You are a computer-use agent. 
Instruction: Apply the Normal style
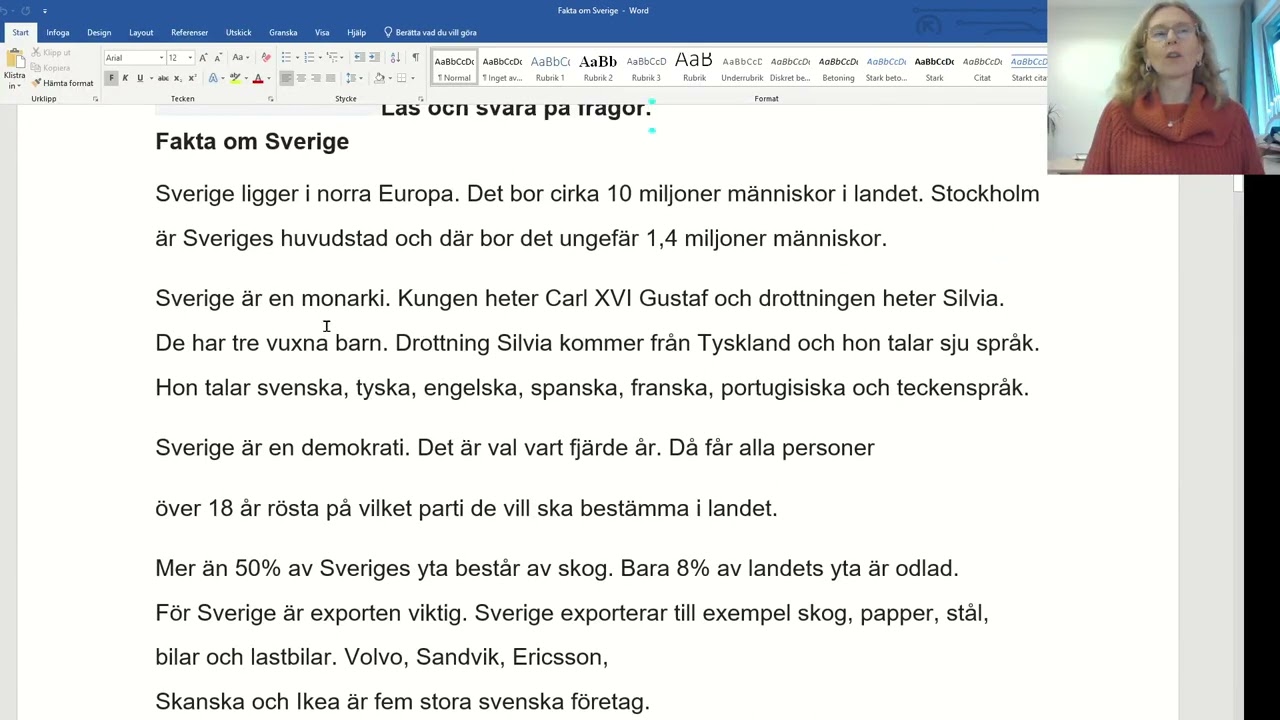[x=454, y=68]
